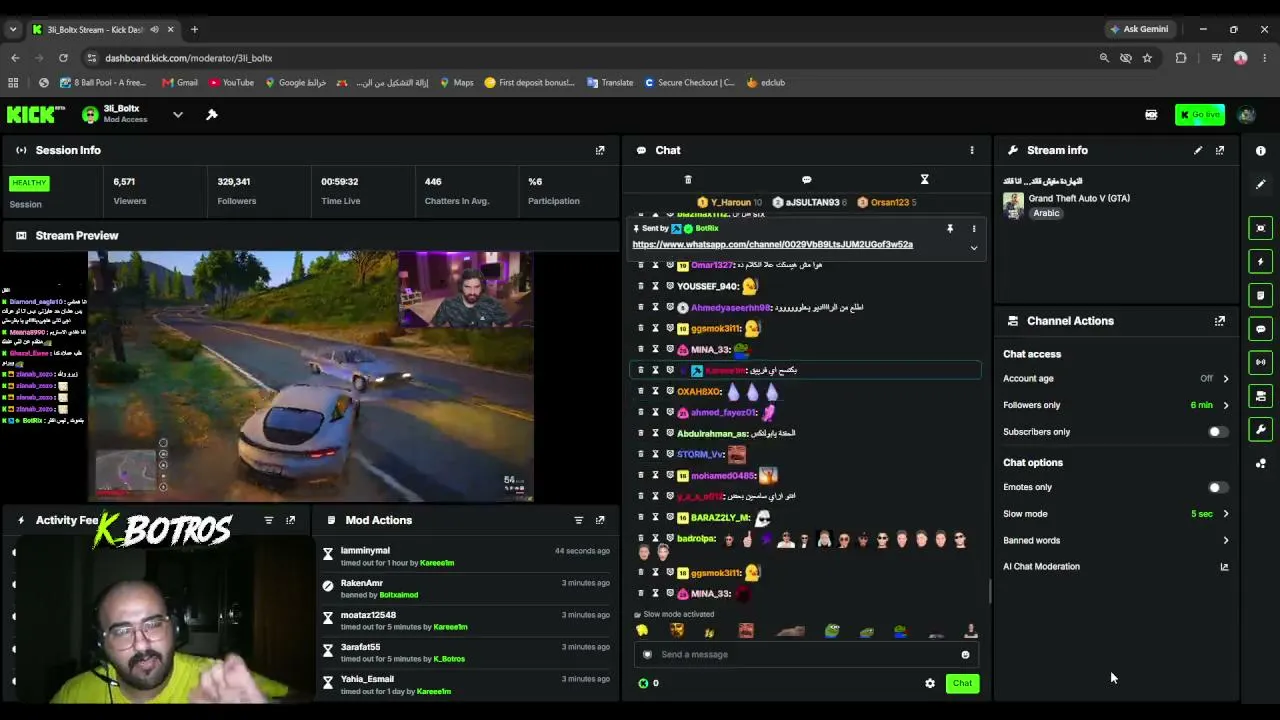Pop out the Session Info panel

[x=600, y=150]
